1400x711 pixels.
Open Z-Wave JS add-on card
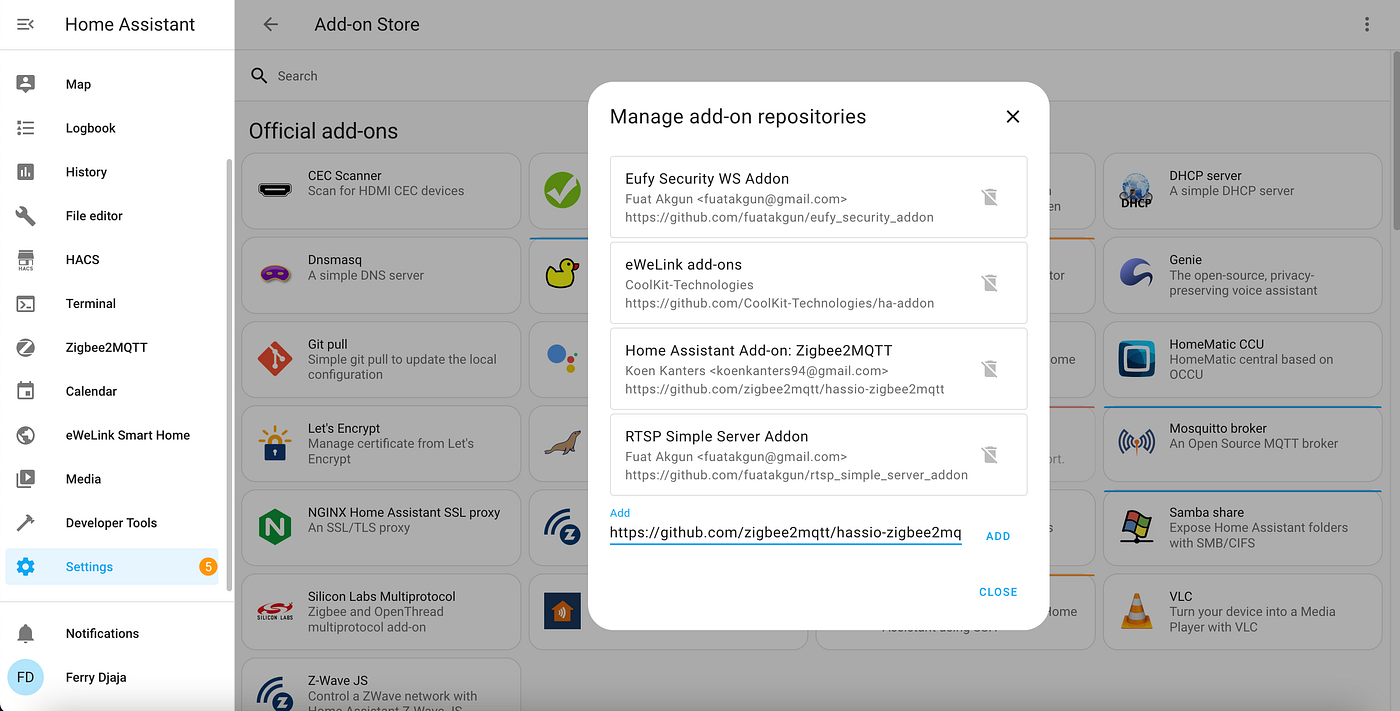tap(381, 685)
